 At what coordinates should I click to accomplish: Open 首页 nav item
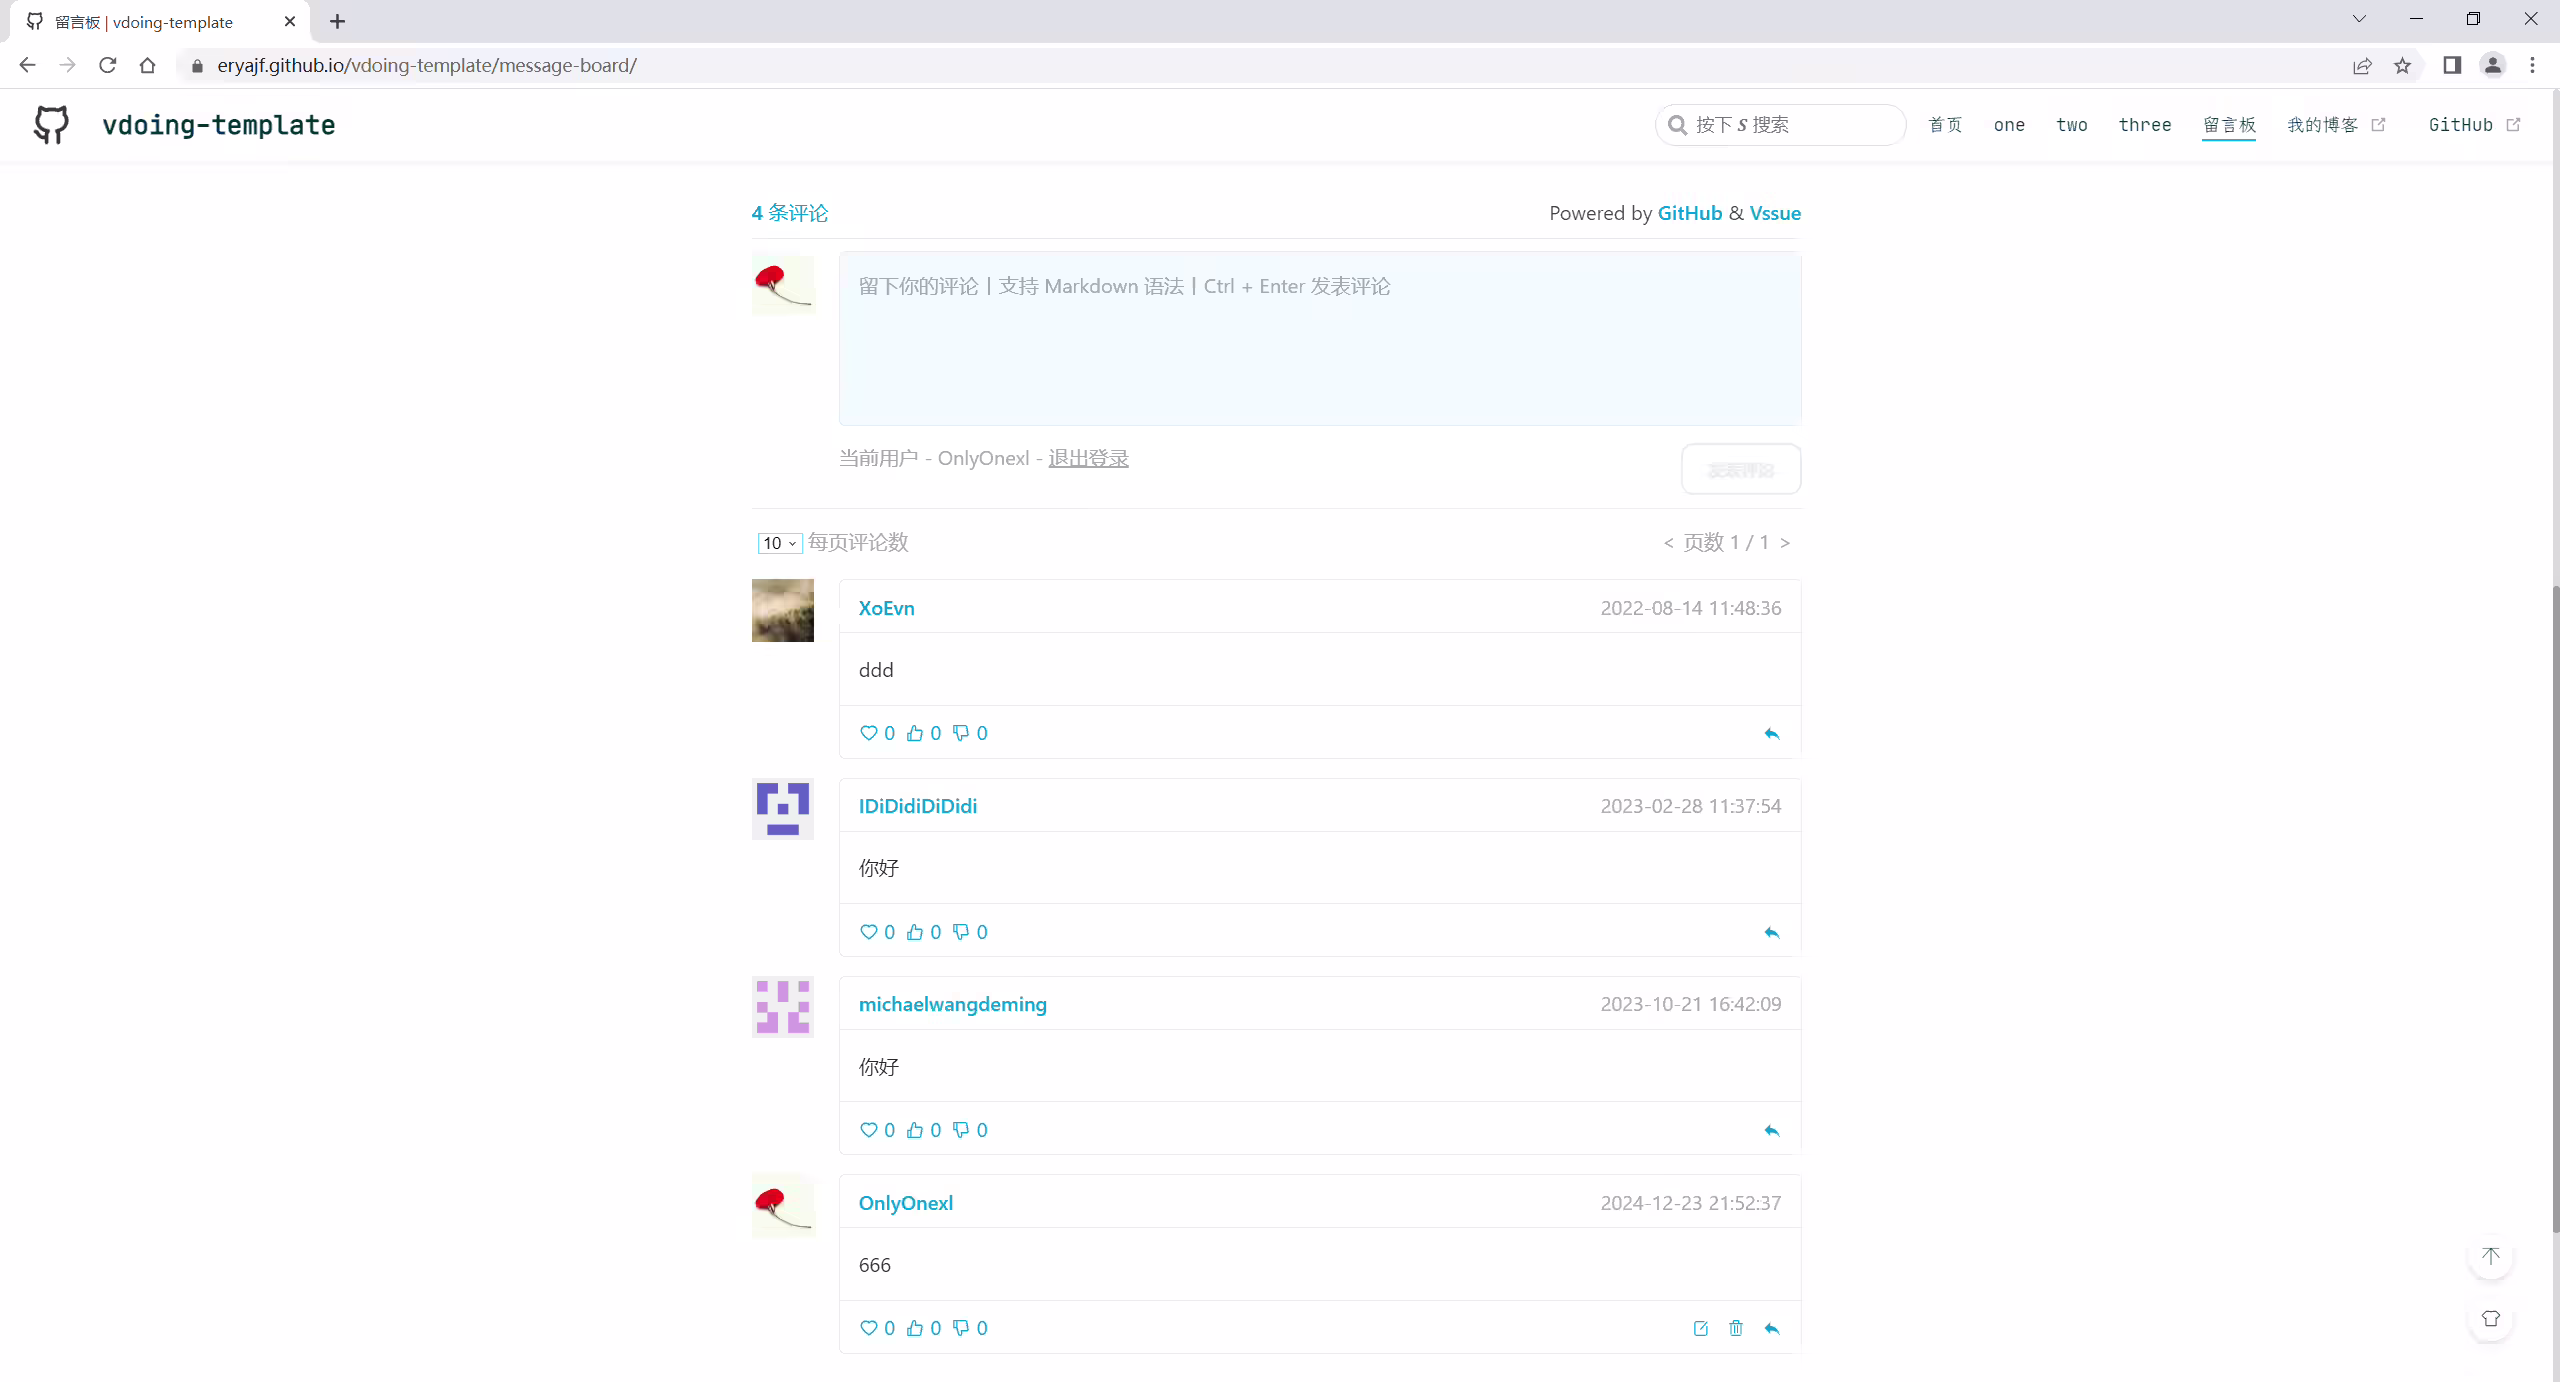point(1945,125)
